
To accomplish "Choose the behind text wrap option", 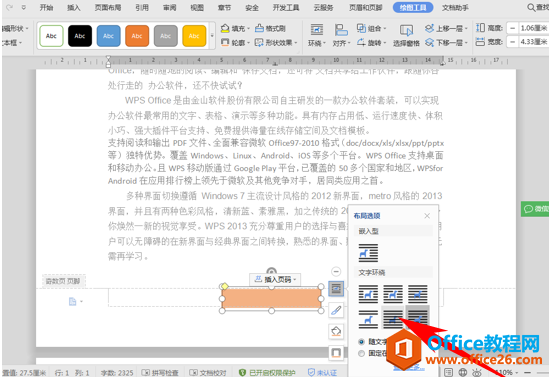I will pyautogui.click(x=392, y=319).
